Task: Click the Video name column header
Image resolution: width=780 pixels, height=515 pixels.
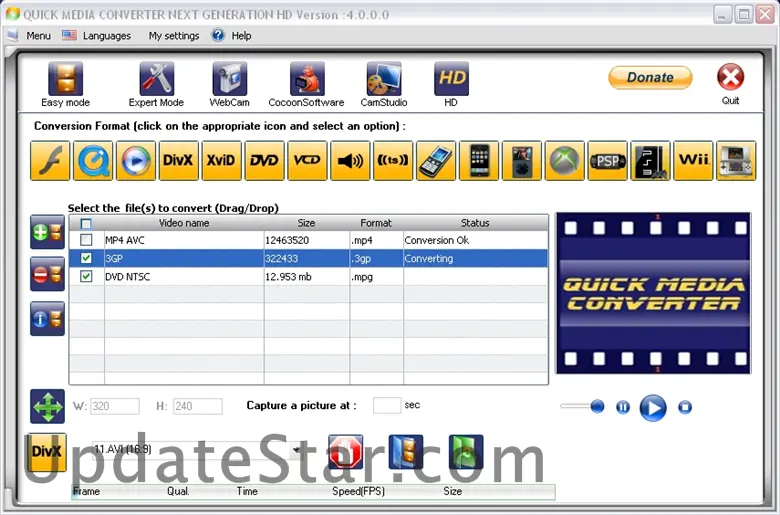Action: 184,223
